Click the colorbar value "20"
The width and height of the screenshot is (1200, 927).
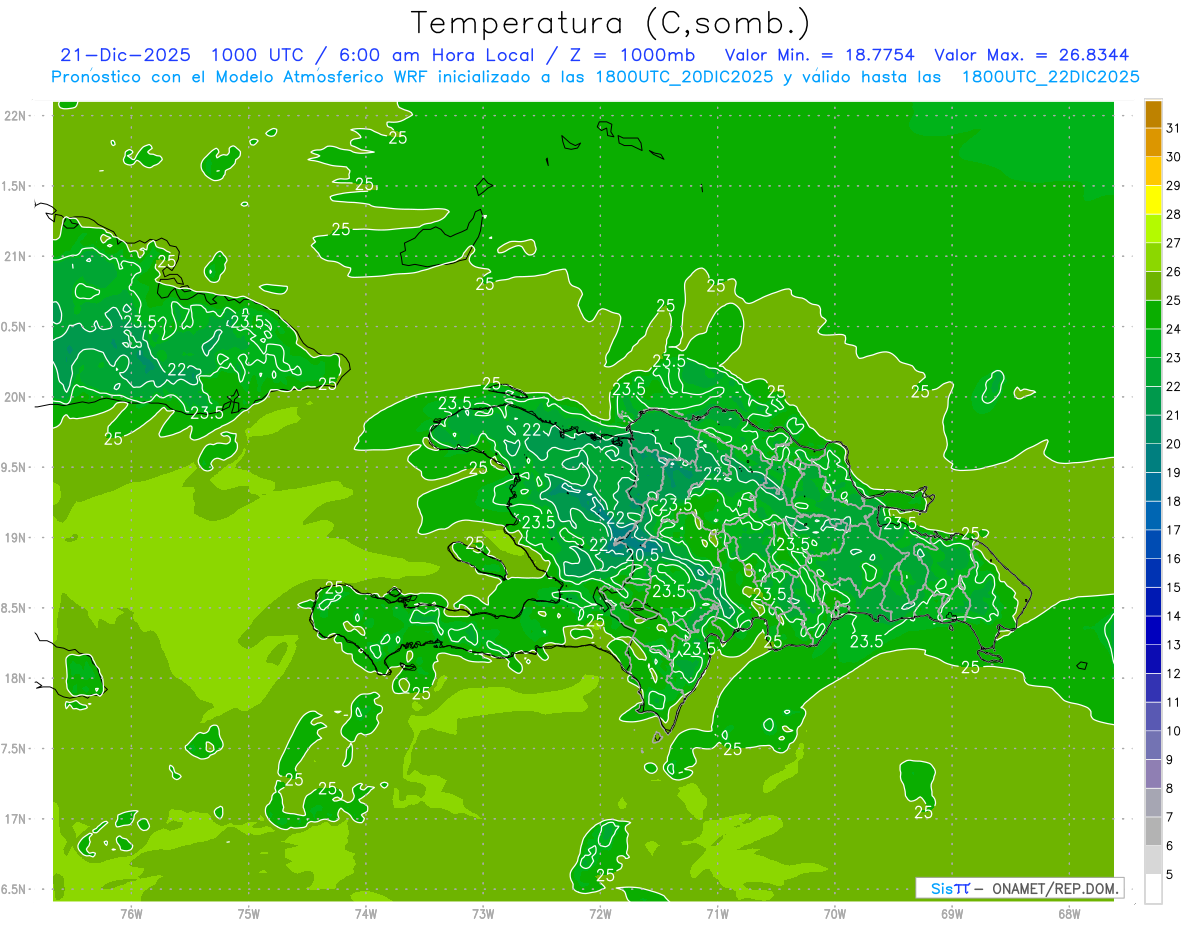click(1174, 443)
